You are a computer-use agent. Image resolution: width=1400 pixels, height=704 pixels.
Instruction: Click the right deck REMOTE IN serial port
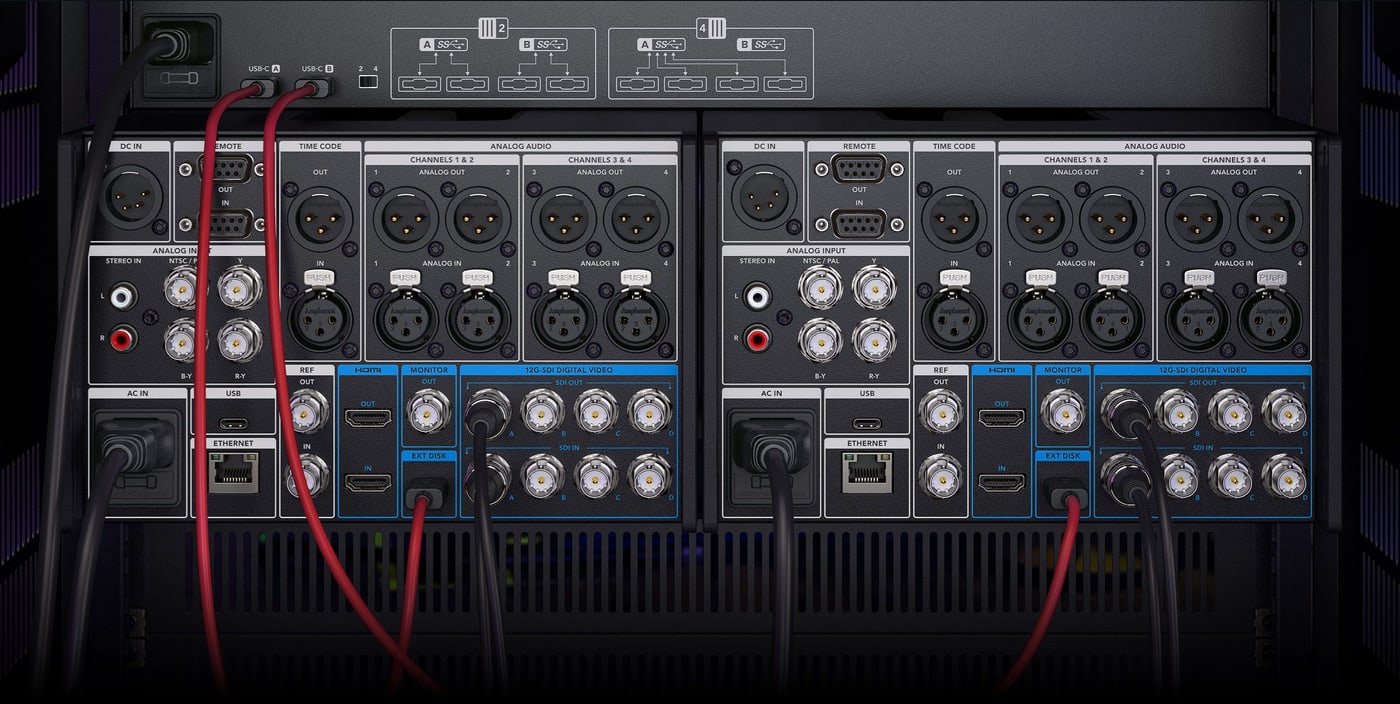point(859,223)
